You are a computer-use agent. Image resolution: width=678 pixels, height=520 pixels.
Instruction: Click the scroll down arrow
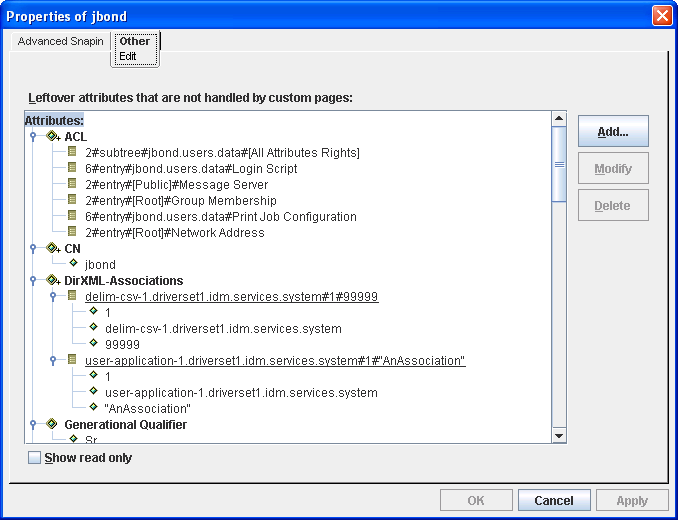point(559,436)
